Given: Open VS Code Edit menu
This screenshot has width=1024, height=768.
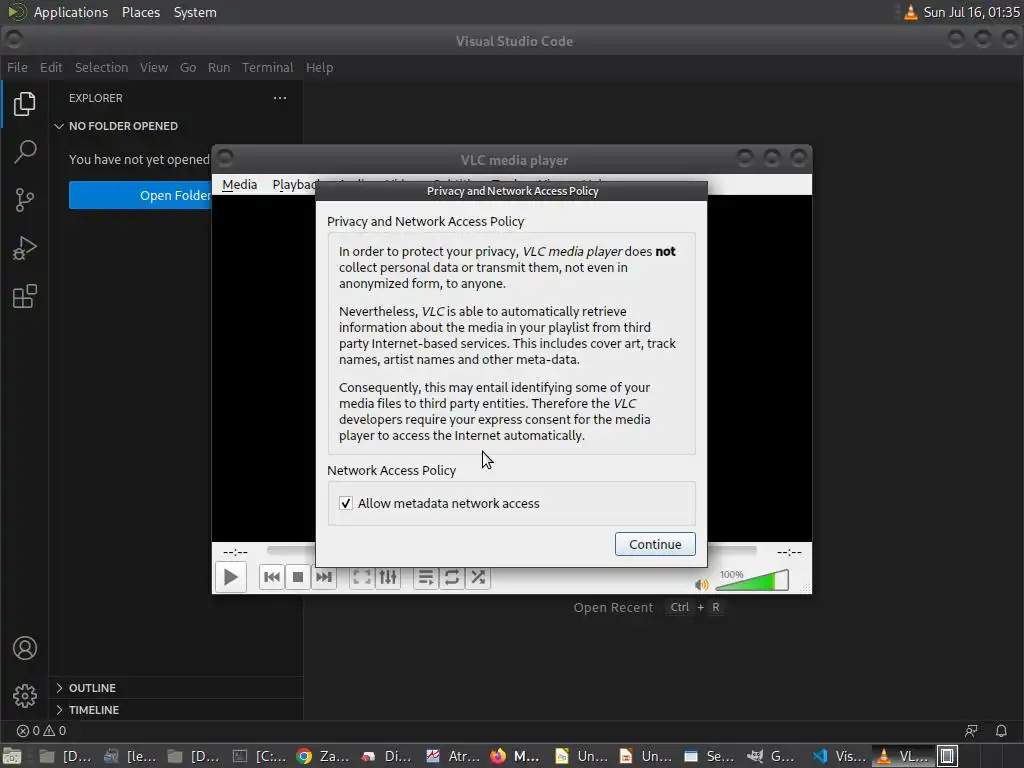Looking at the screenshot, I should click(x=50, y=67).
